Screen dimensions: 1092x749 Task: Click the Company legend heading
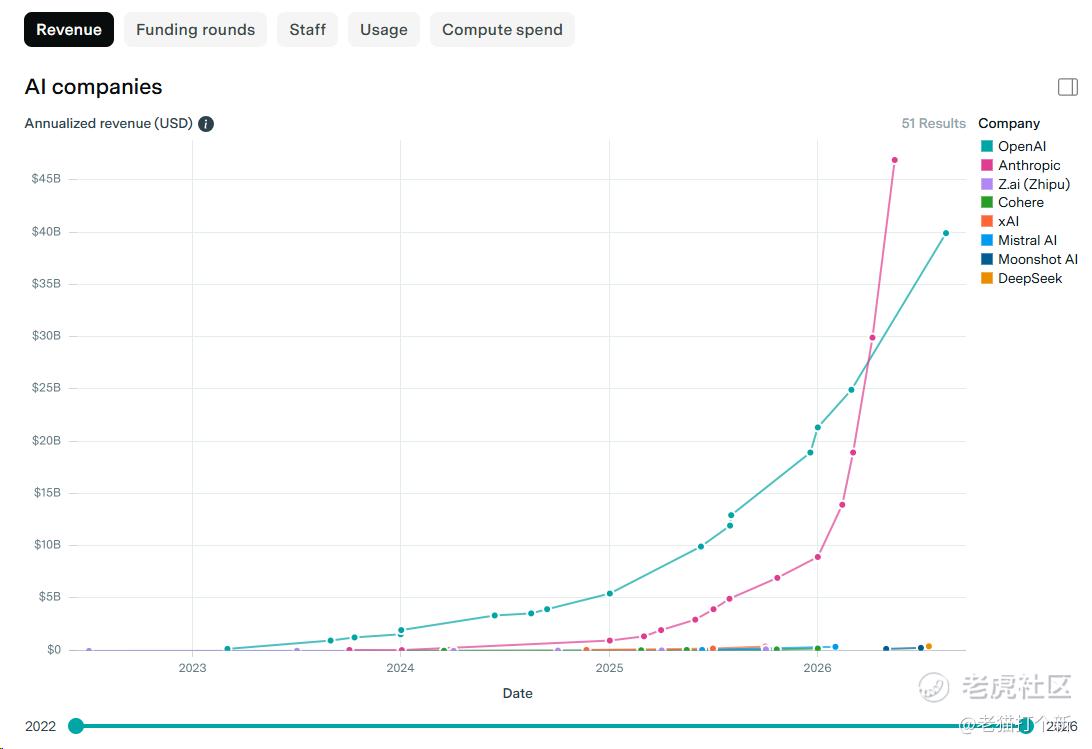(1008, 123)
